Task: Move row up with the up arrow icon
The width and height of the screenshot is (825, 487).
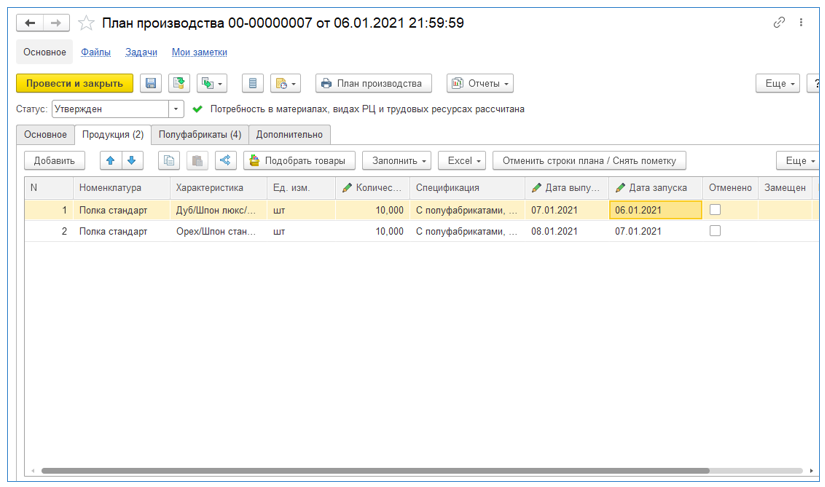Action: coord(110,161)
